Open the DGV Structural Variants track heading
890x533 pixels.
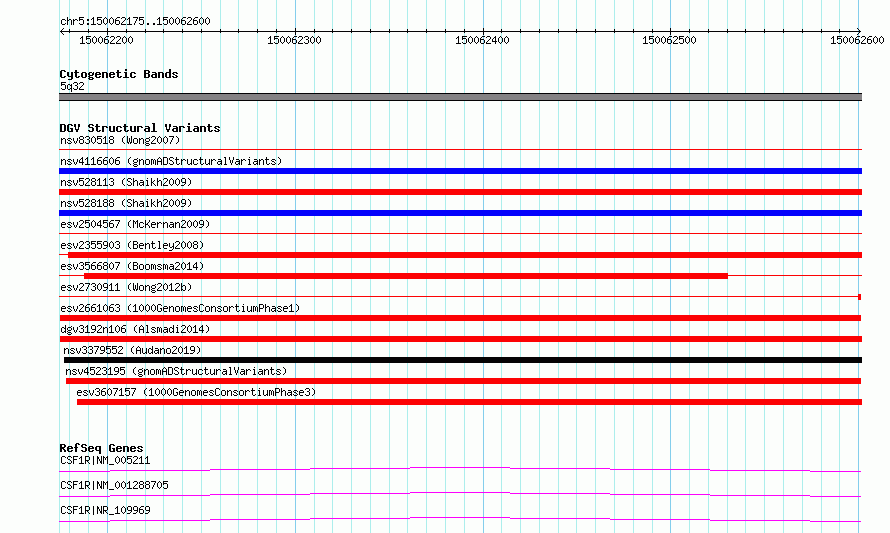coord(140,128)
